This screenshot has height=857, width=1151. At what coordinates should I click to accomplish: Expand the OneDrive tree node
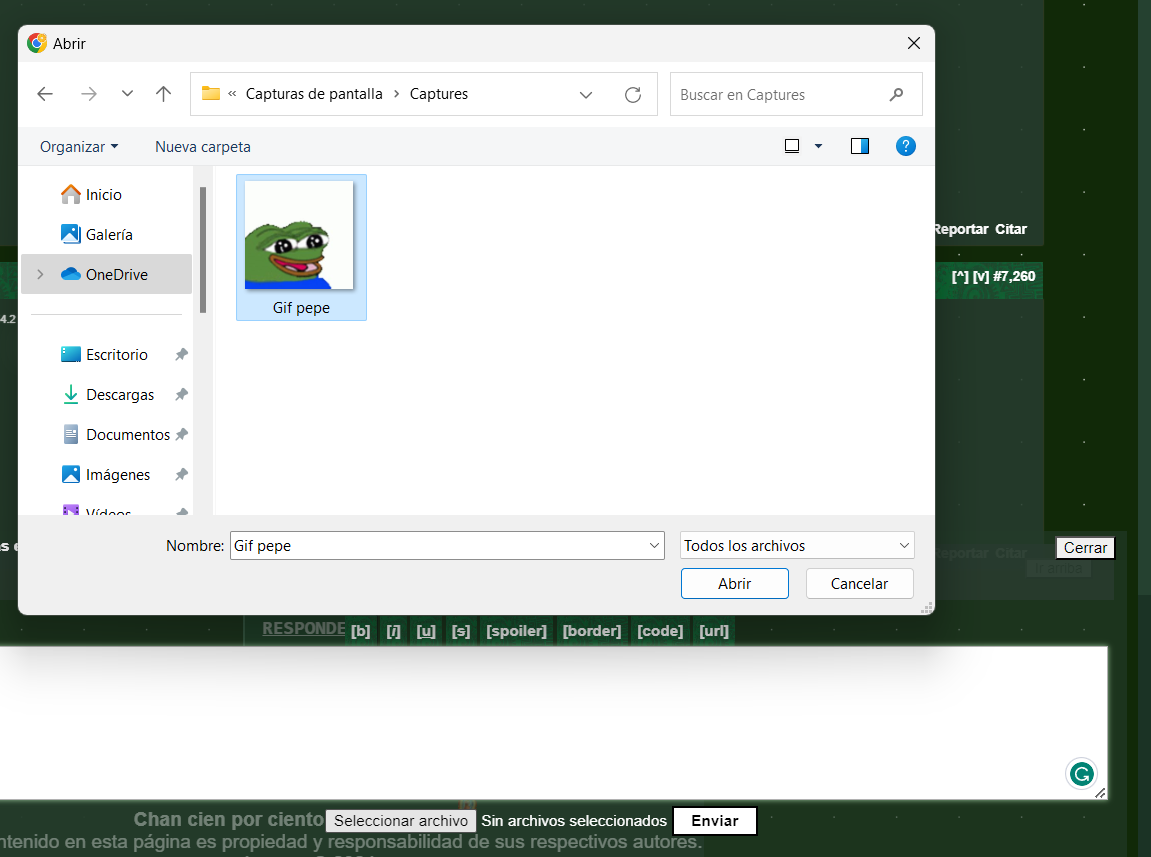point(40,275)
